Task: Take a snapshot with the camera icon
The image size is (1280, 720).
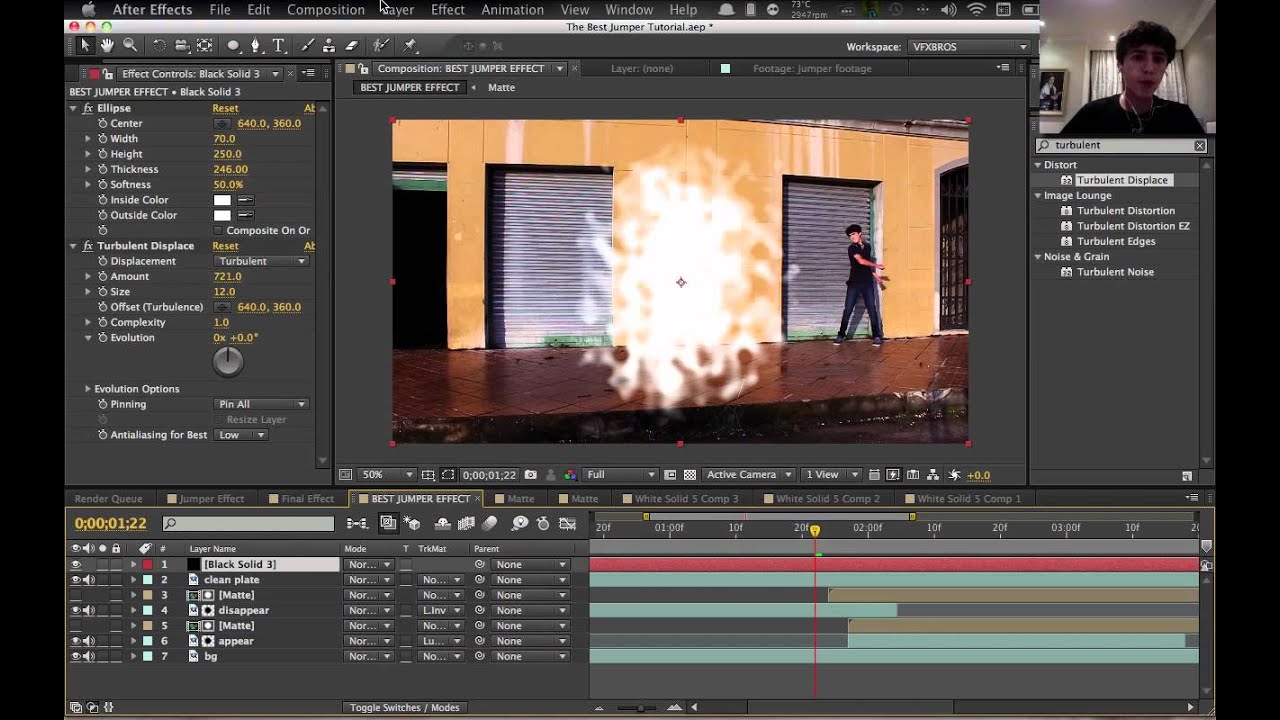Action: (x=530, y=475)
